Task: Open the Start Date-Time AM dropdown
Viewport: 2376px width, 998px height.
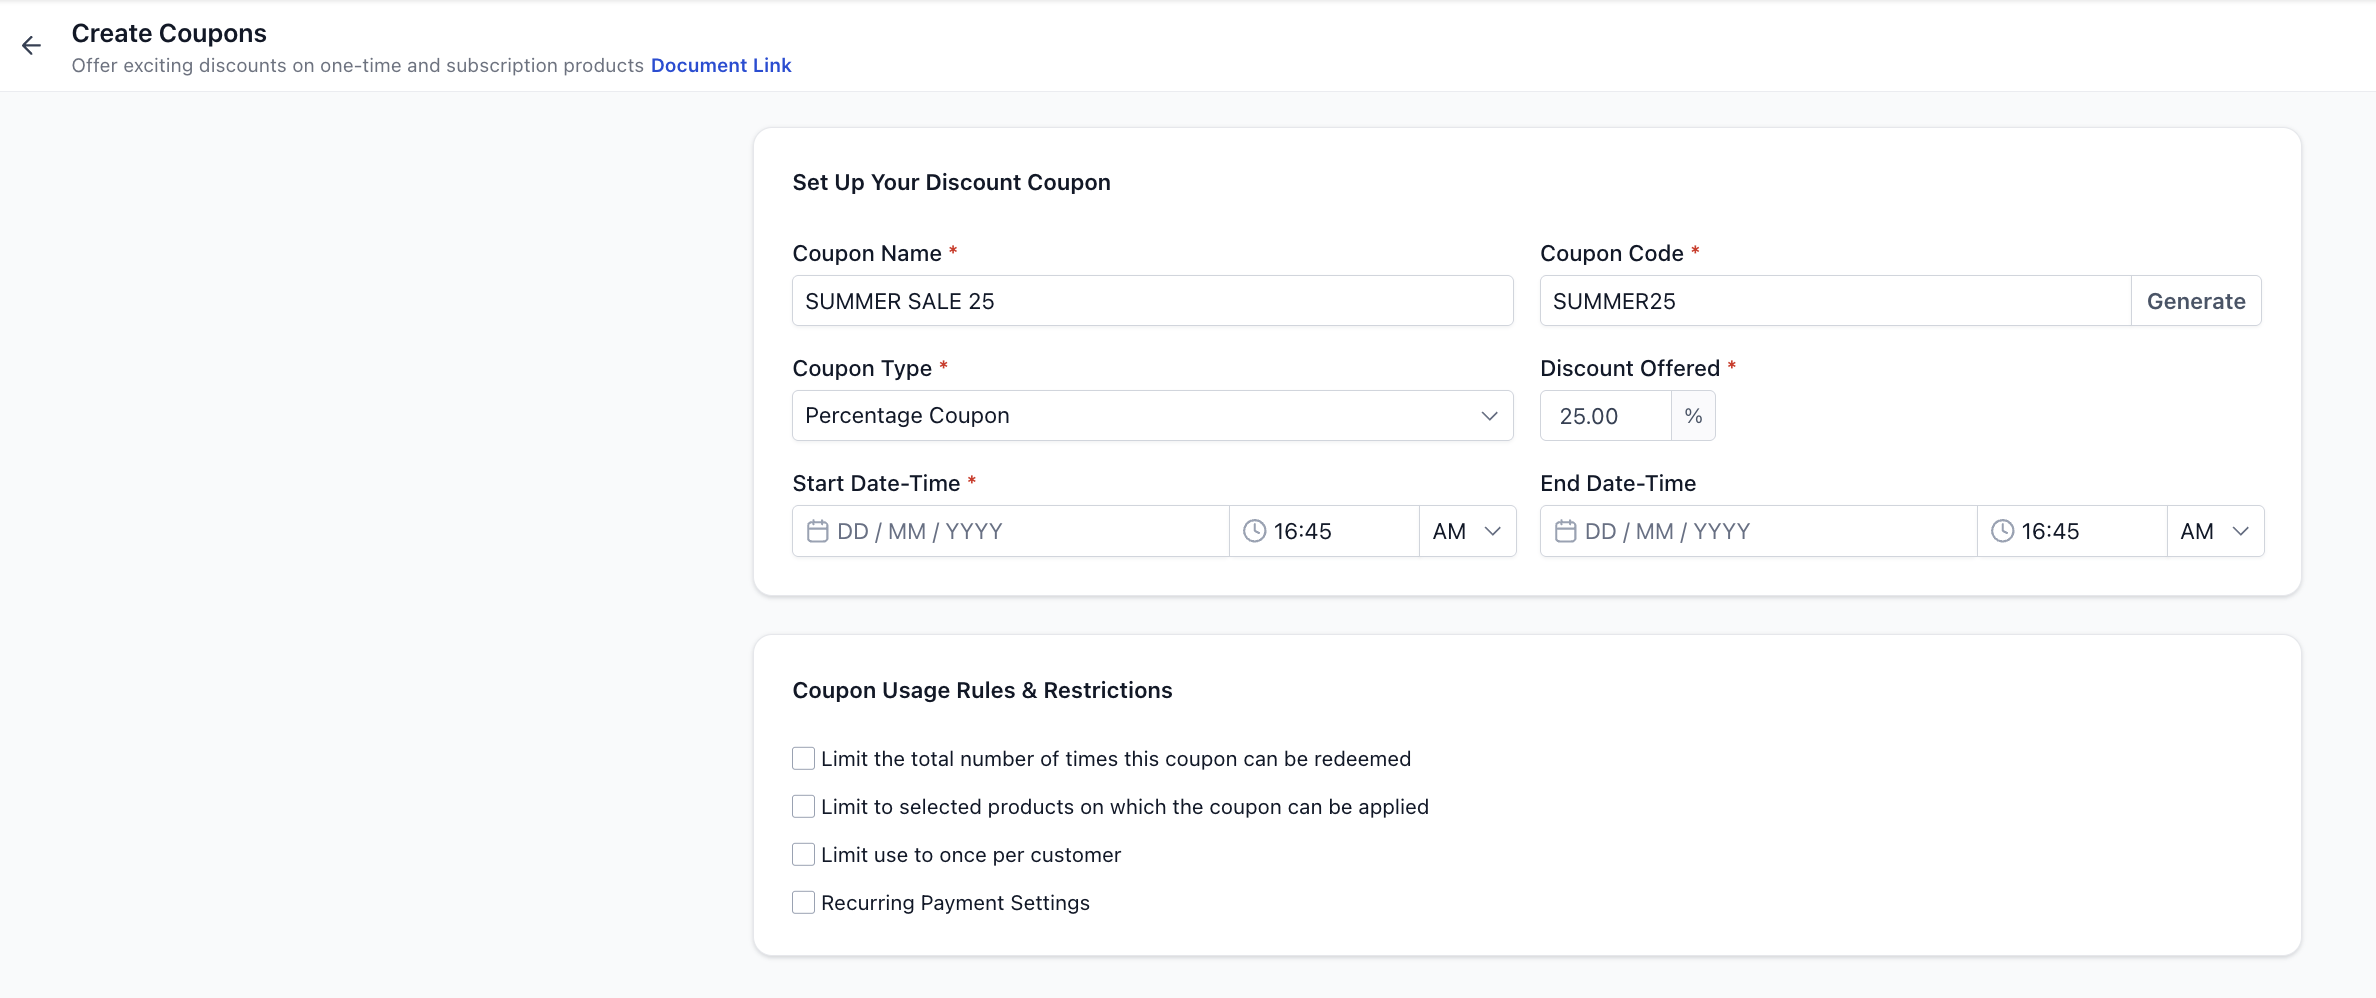Action: click(1467, 531)
